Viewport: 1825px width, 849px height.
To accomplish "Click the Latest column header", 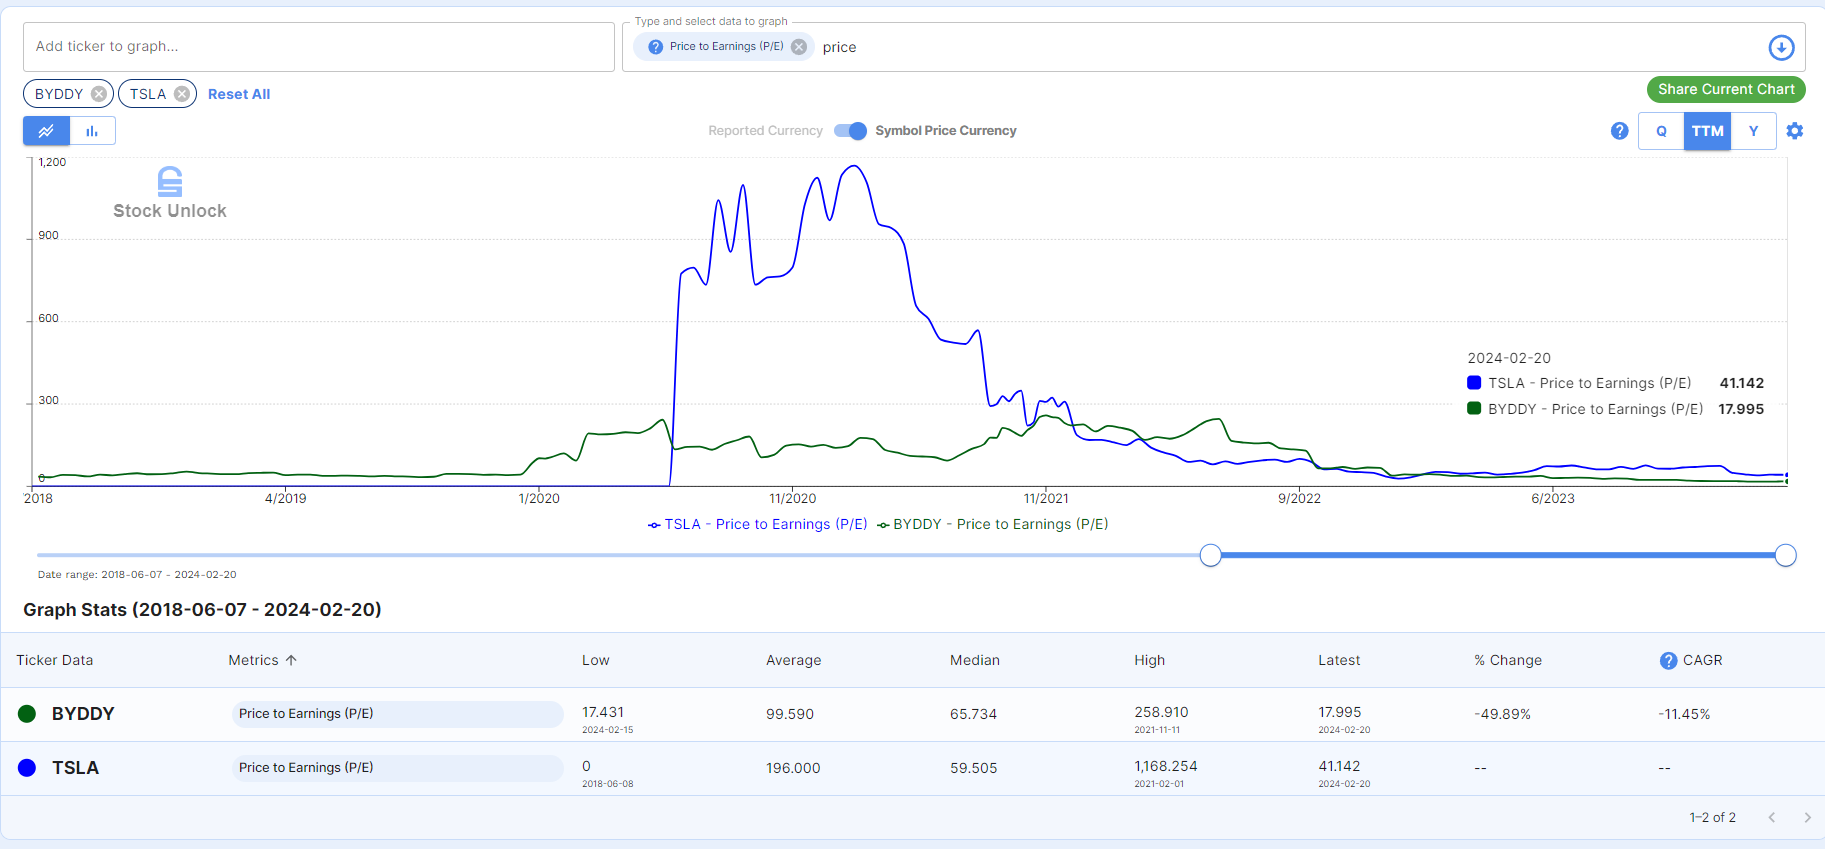I will point(1339,660).
